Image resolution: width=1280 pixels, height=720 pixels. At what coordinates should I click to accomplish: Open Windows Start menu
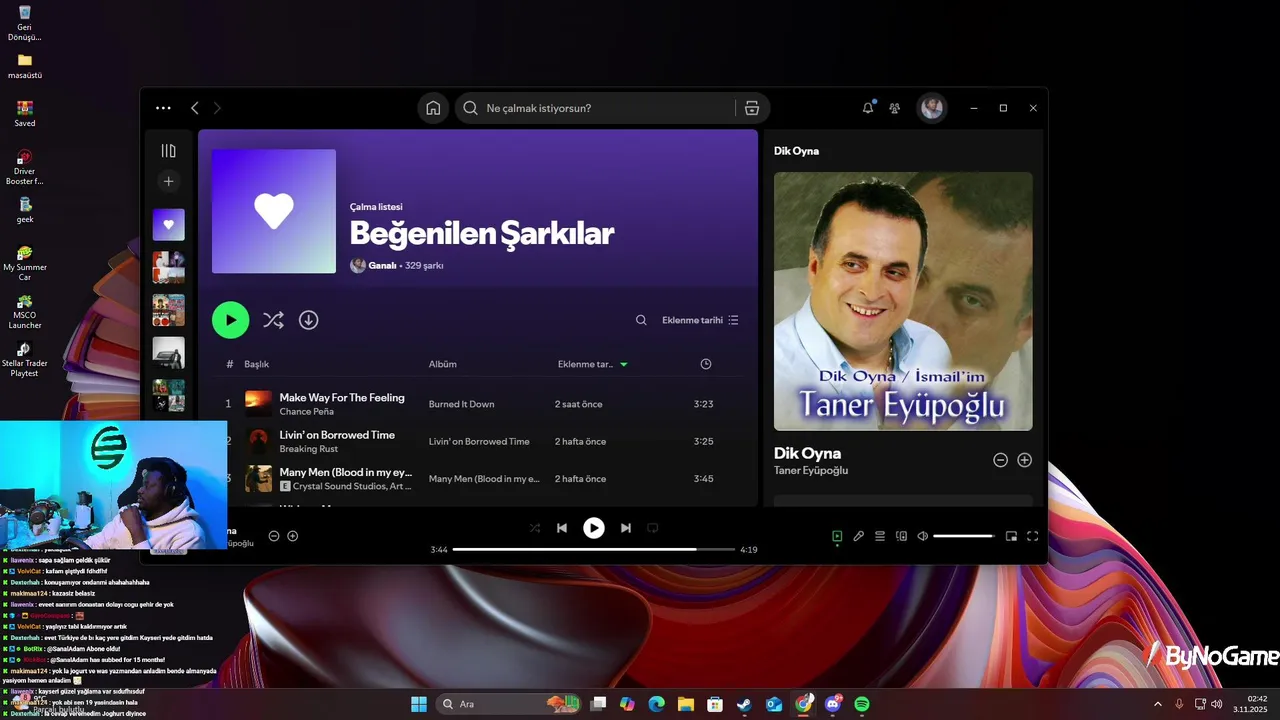click(x=419, y=704)
